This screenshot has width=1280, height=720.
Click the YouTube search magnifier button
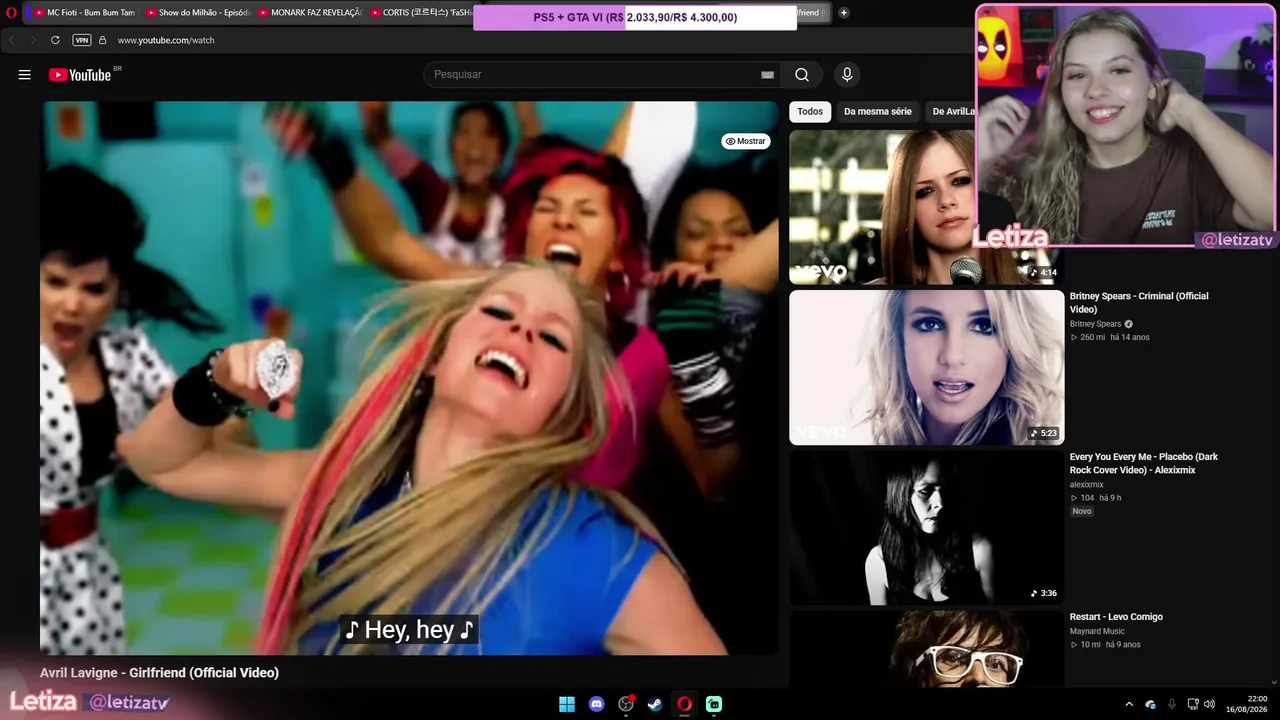coord(802,75)
